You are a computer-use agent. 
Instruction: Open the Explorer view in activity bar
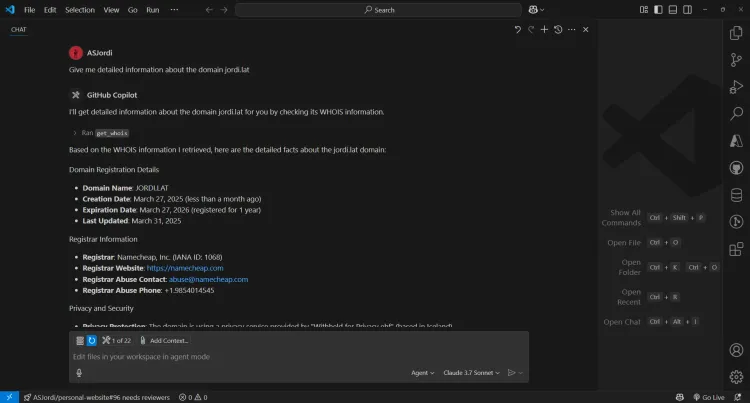(736, 33)
